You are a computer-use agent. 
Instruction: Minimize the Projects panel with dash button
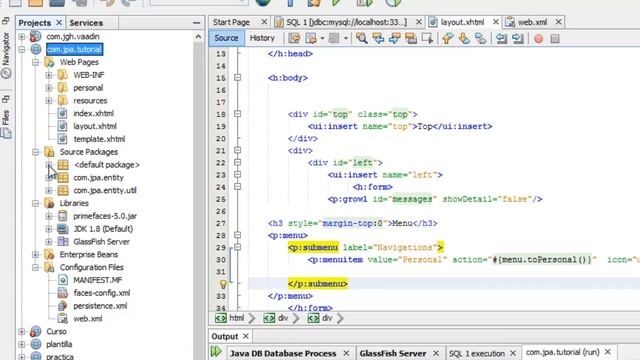pos(196,23)
